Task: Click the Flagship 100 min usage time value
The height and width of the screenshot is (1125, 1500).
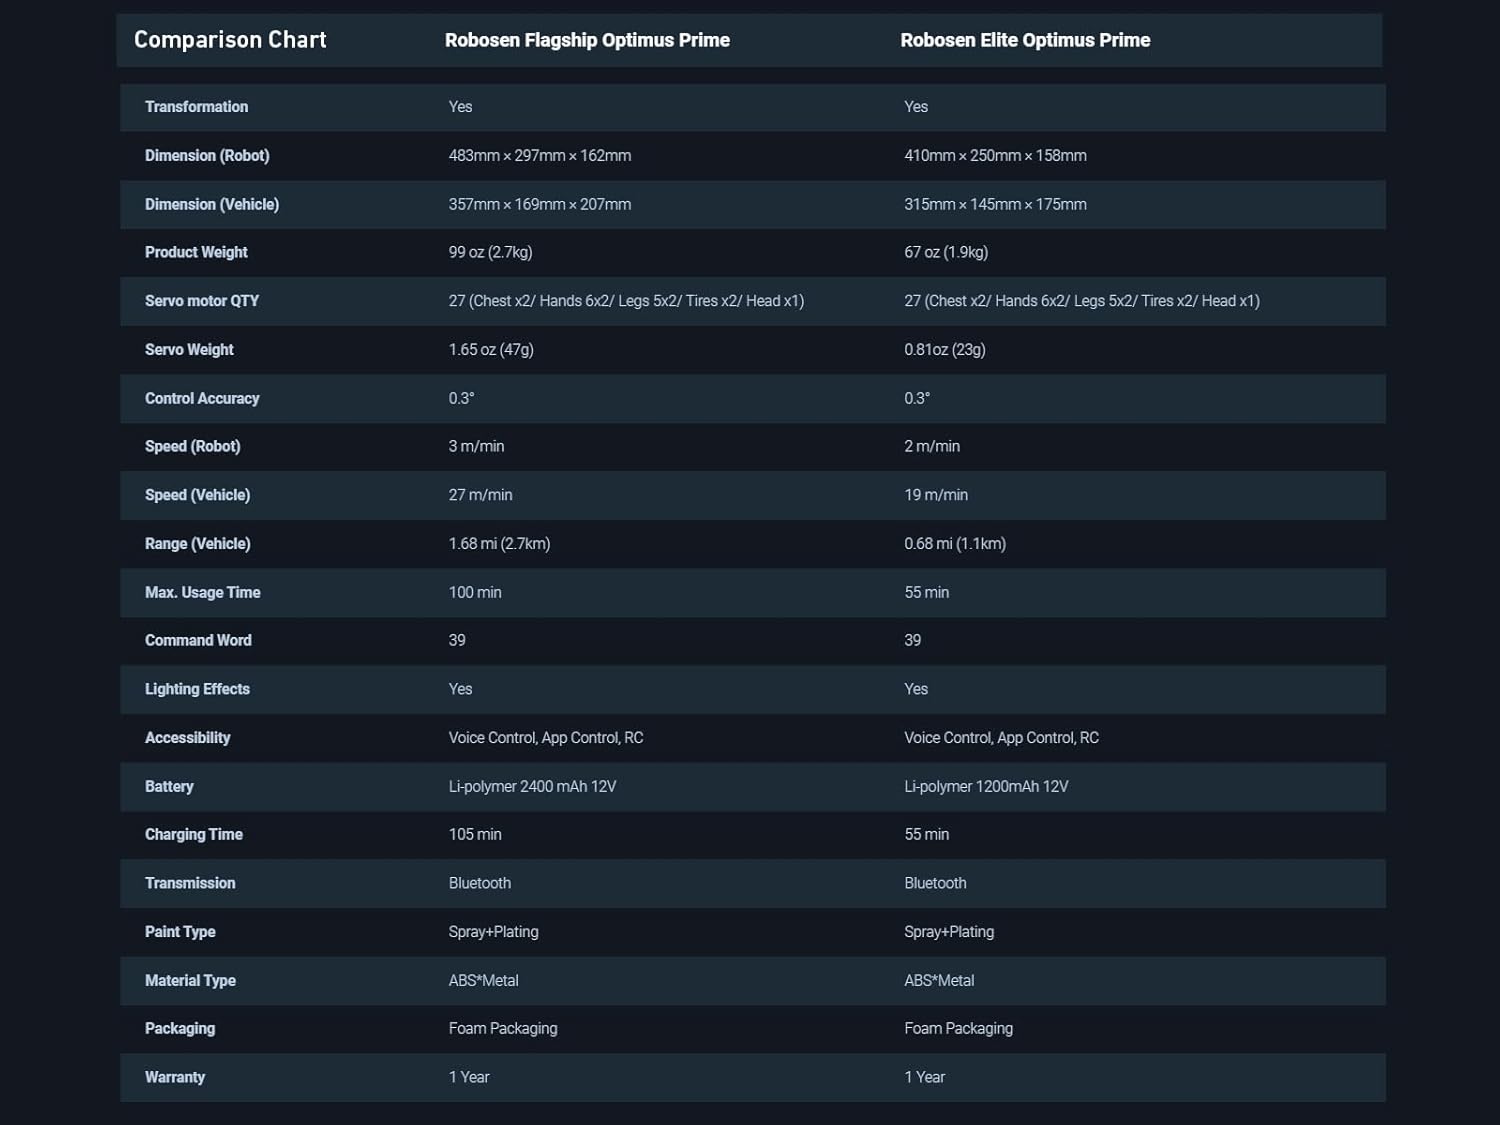Action: 475,592
